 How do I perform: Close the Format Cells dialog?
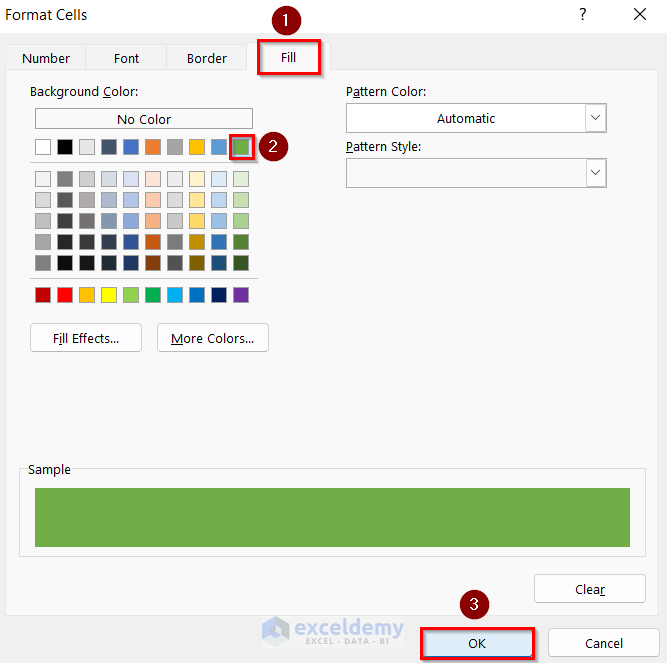(640, 14)
